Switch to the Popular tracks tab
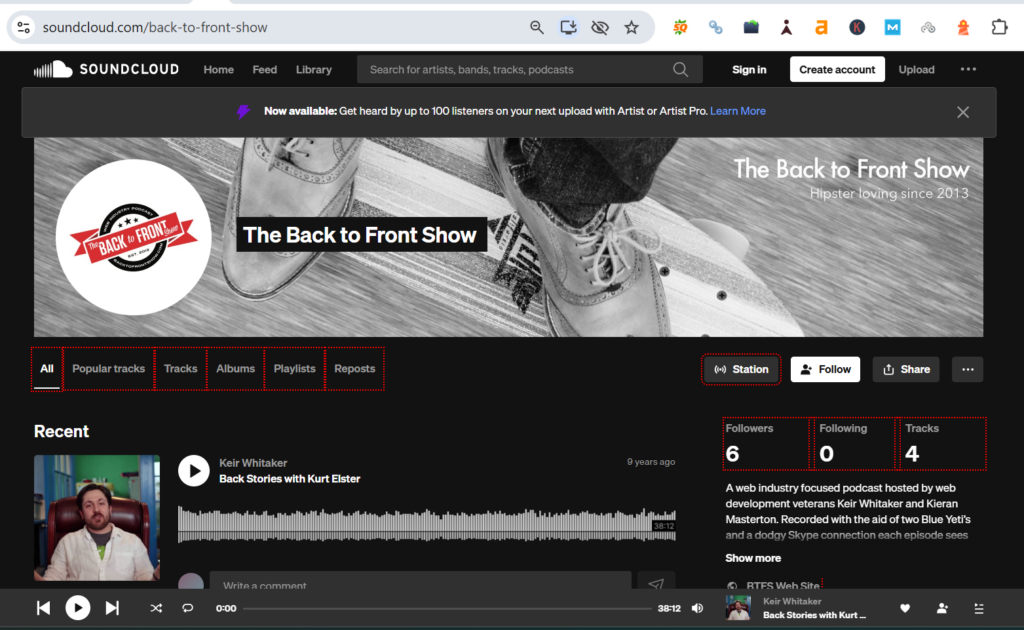Viewport: 1024px width, 630px height. (x=108, y=369)
